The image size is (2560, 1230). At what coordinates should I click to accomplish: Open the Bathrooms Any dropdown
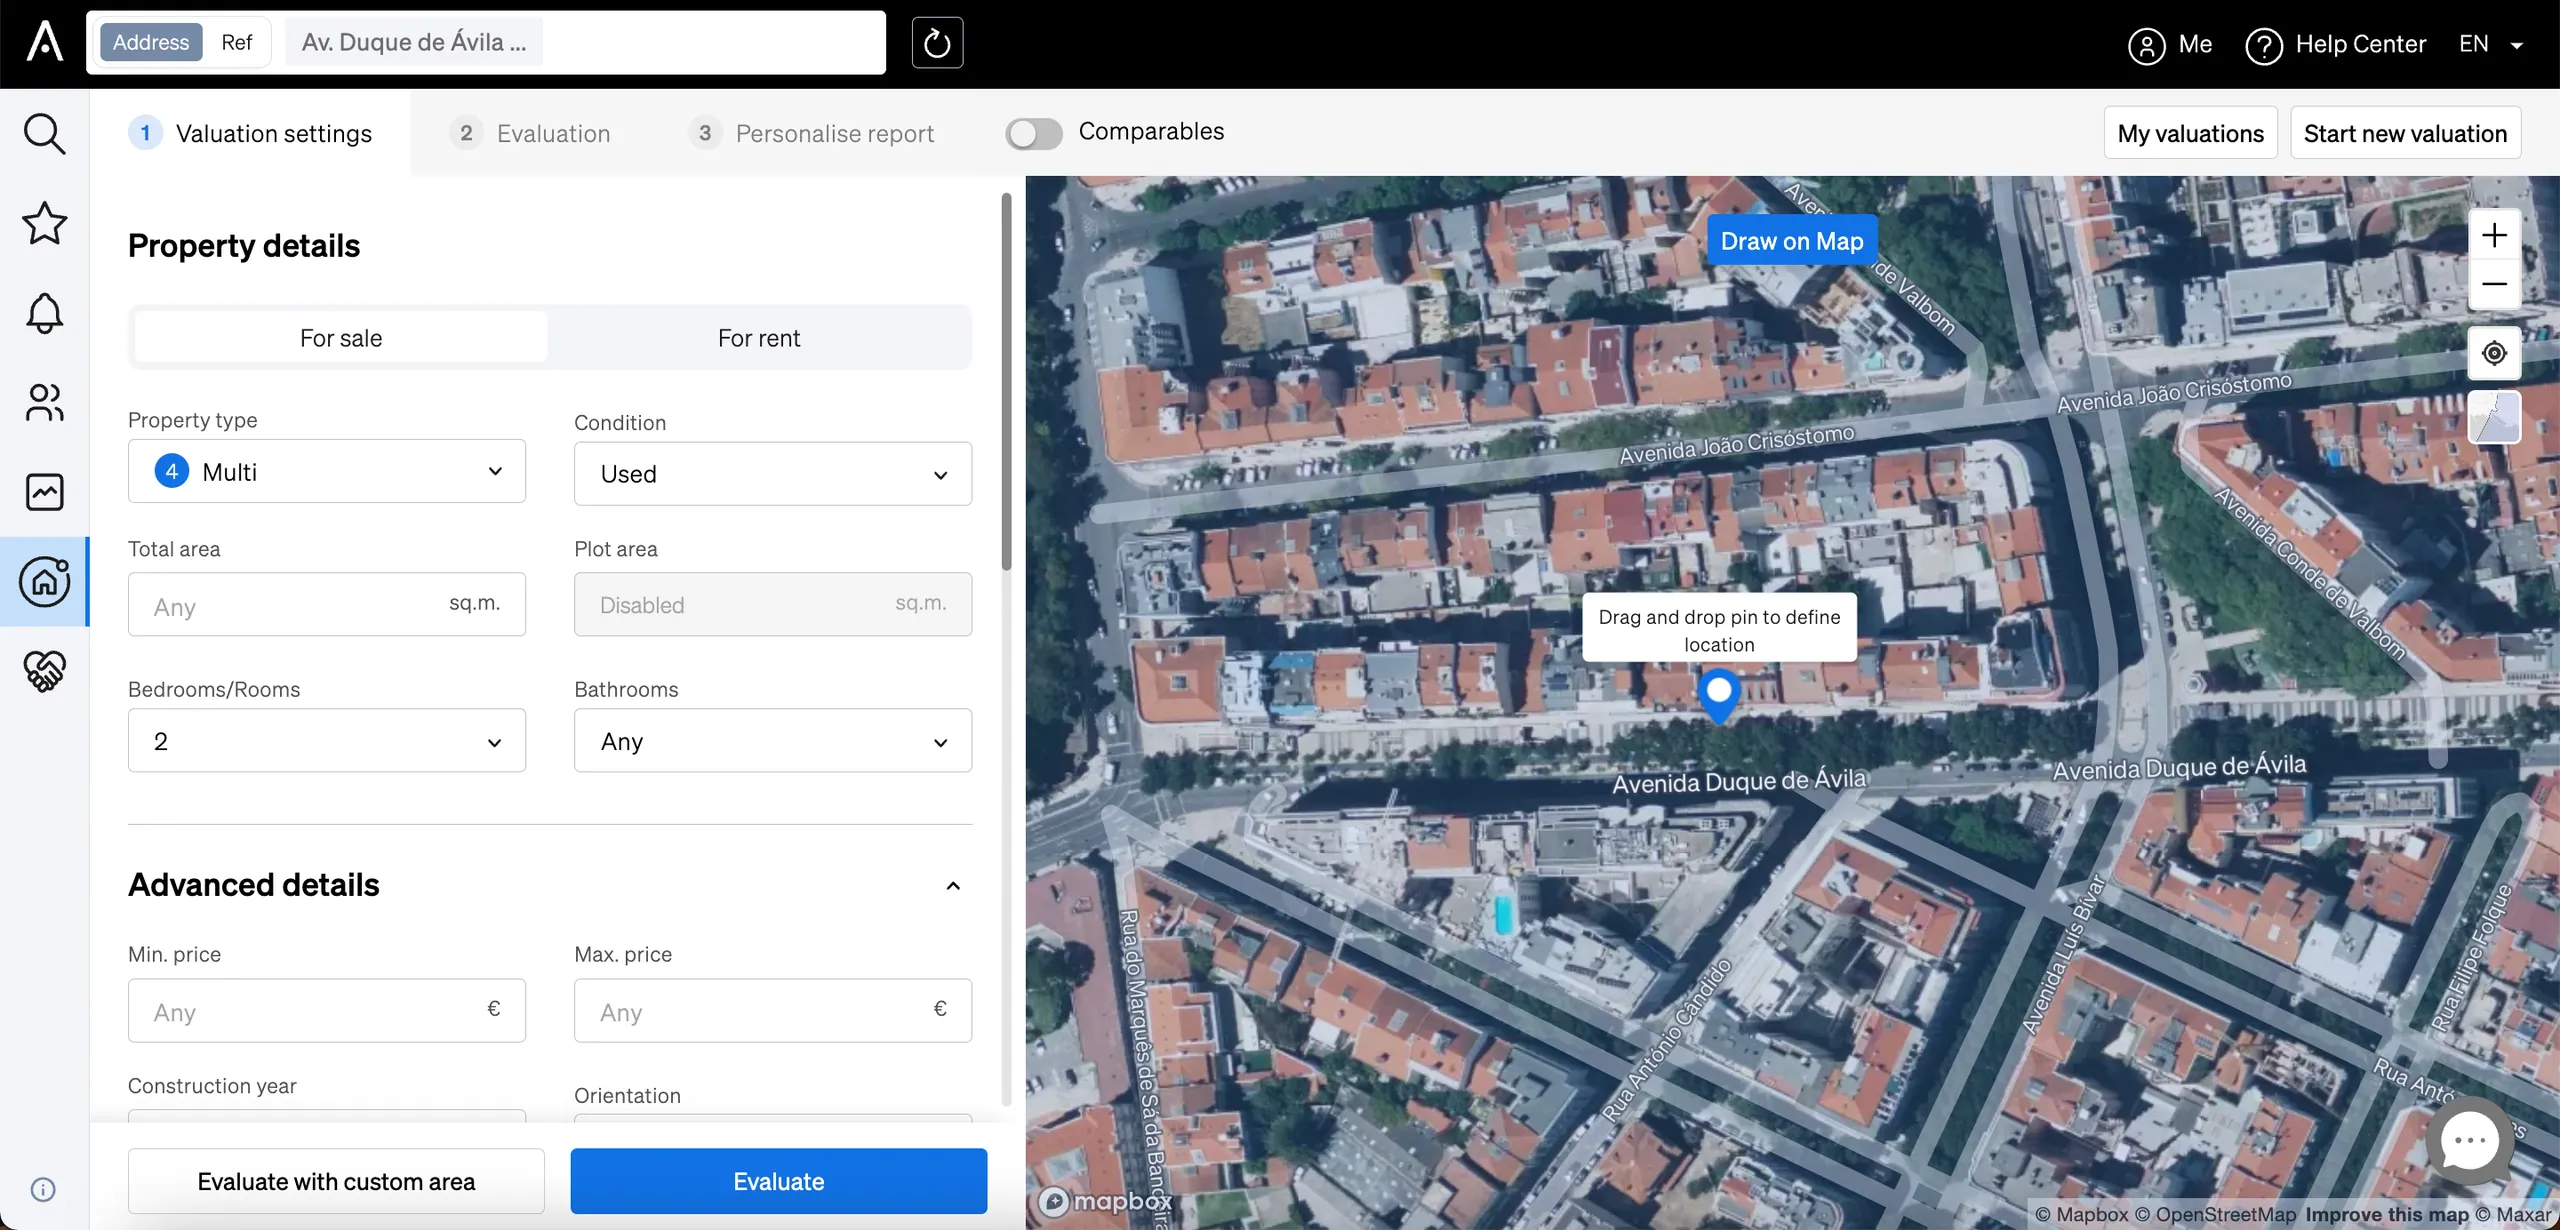coord(773,741)
